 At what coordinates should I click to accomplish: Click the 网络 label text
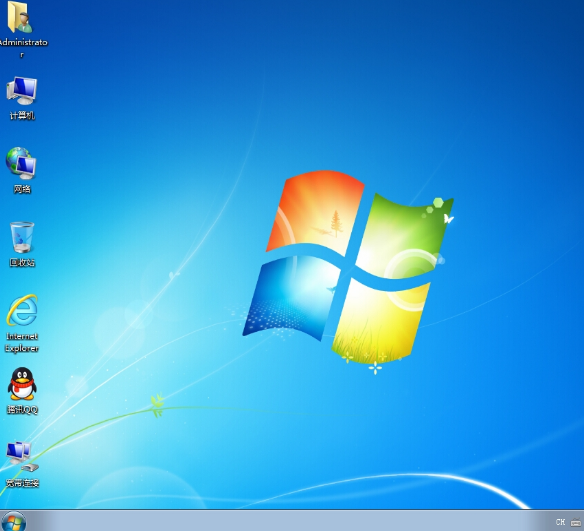tap(22, 189)
